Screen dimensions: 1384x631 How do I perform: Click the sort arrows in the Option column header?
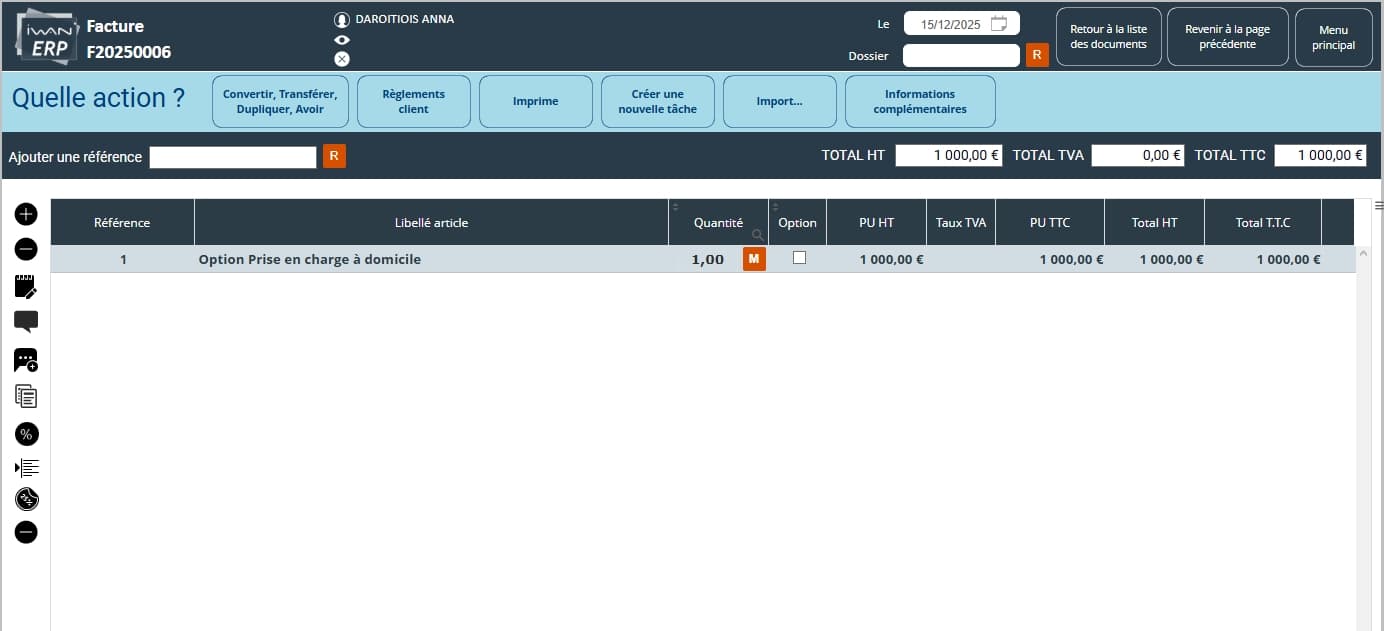point(775,207)
